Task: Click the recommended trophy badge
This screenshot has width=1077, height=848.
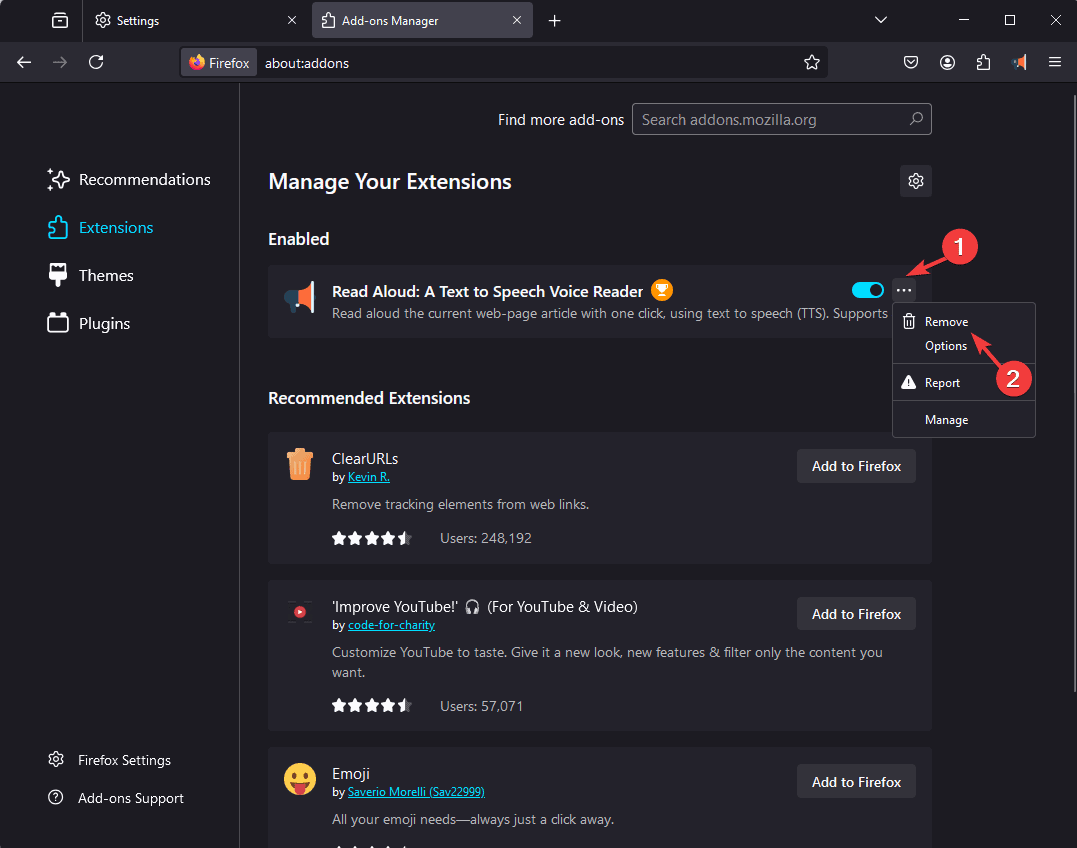Action: [x=661, y=290]
